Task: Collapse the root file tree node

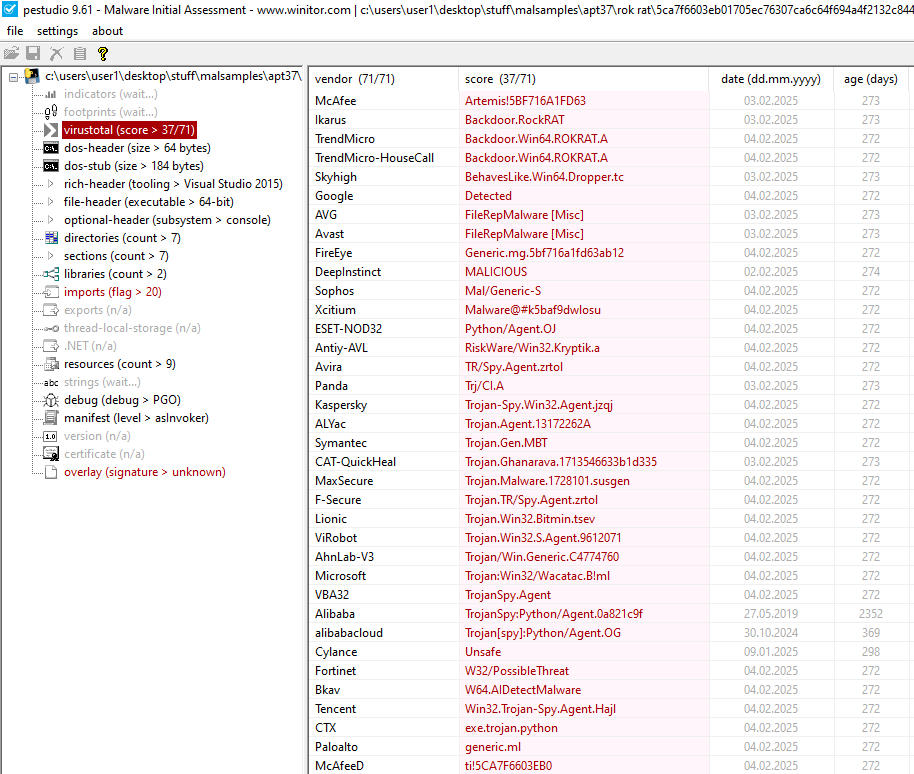Action: pos(13,76)
